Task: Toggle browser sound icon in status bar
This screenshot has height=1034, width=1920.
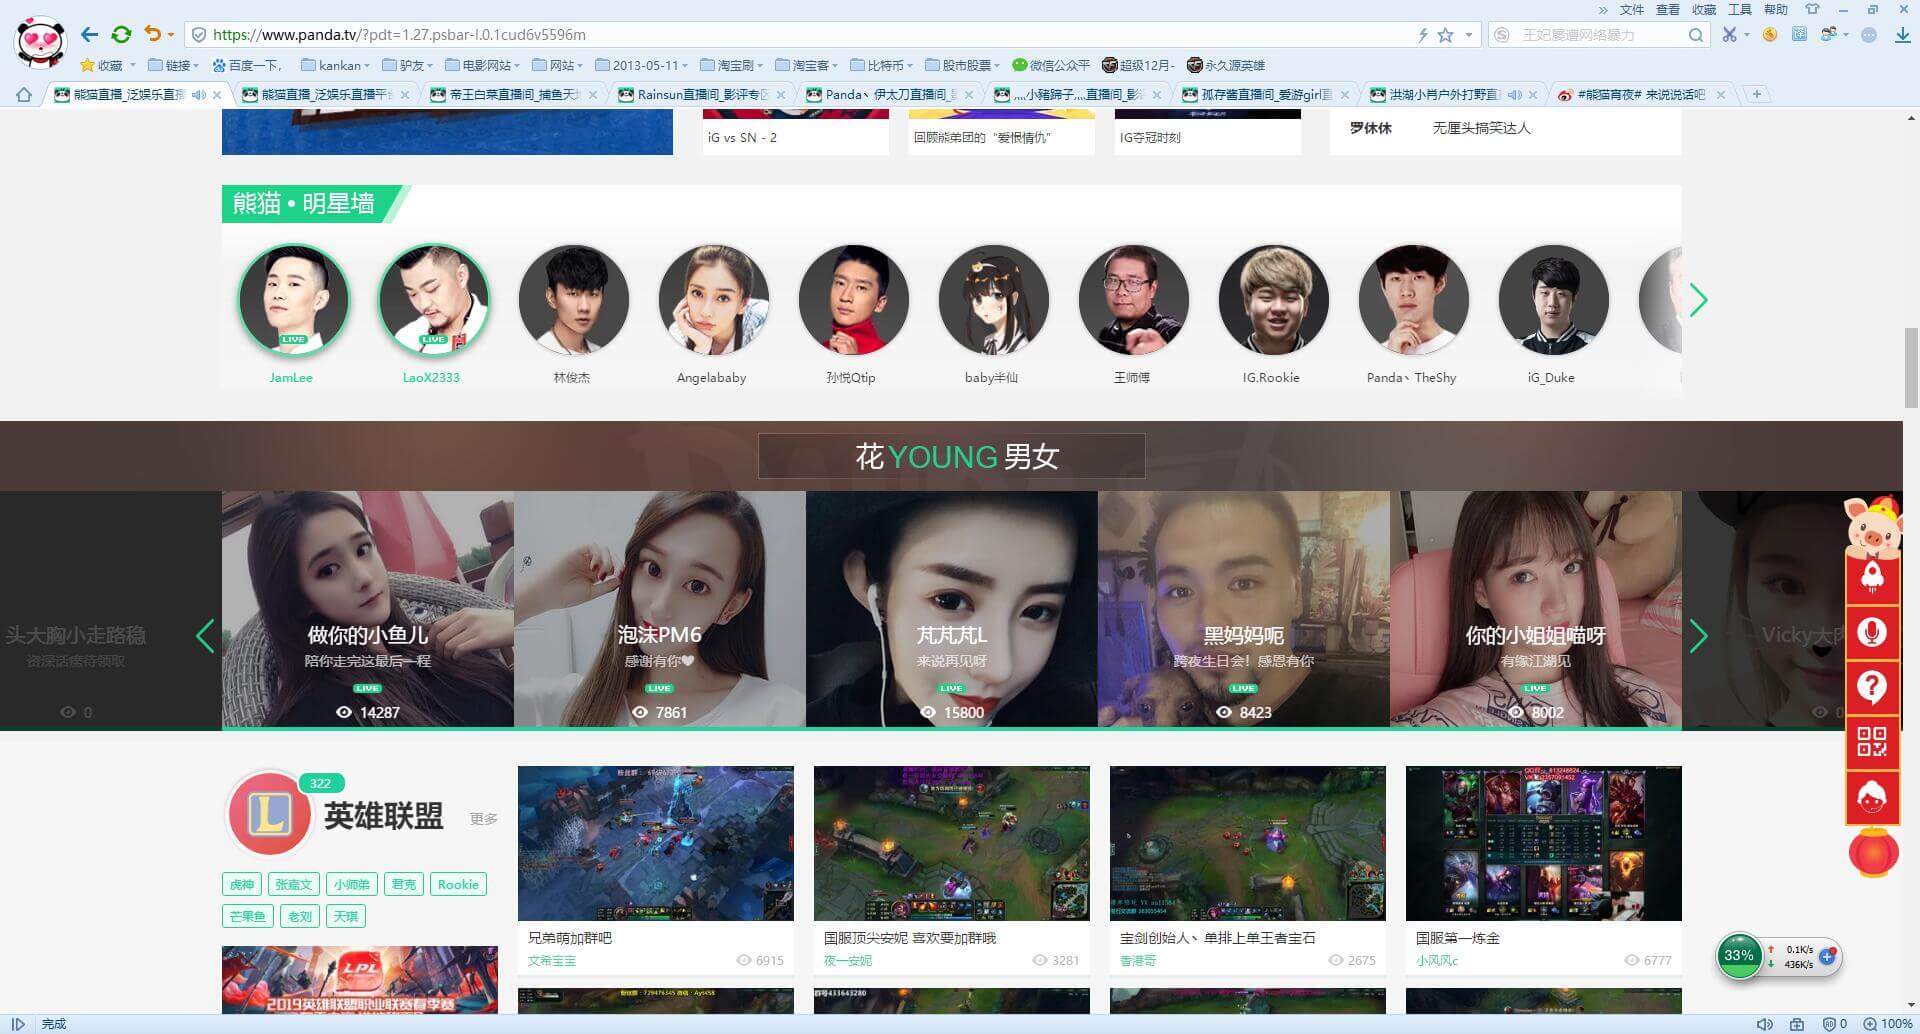Action: 1765,1024
